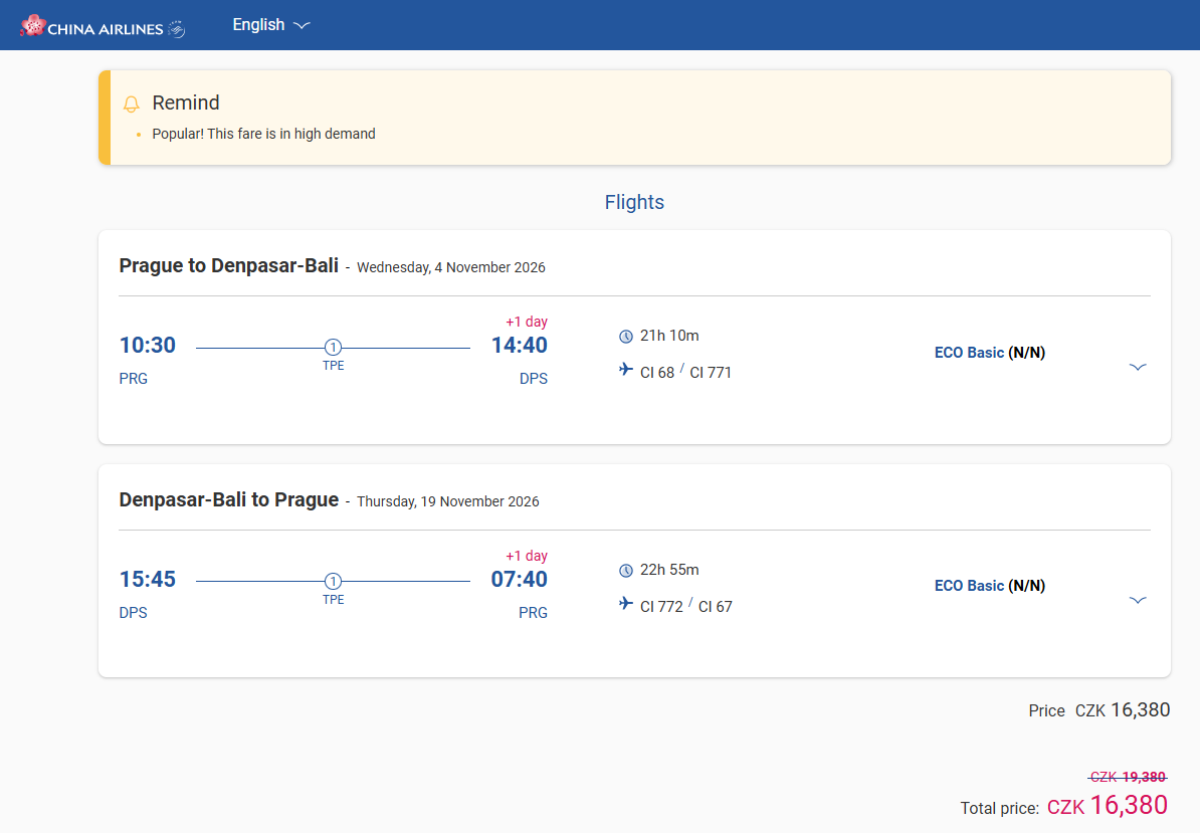Viewport: 1200px width, 833px height.
Task: Expand Denpasar-Bali to Prague flight details
Action: (x=1137, y=600)
